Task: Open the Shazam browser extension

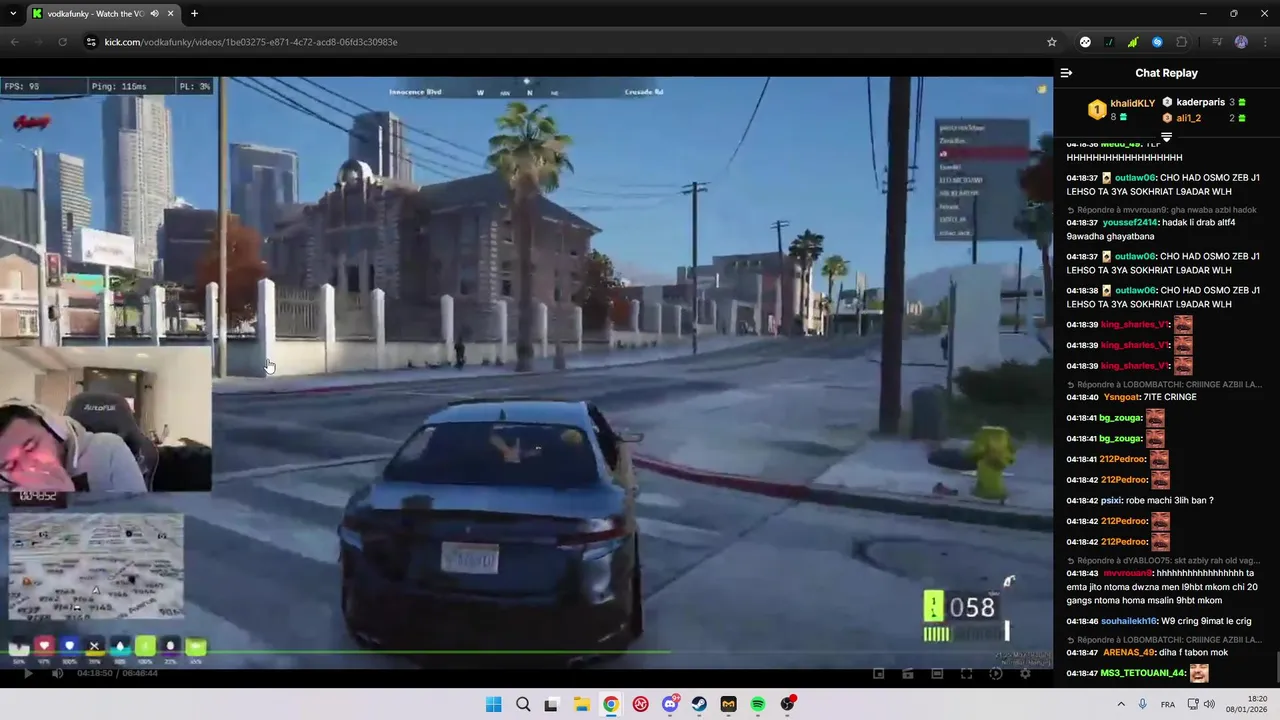Action: click(x=1157, y=42)
